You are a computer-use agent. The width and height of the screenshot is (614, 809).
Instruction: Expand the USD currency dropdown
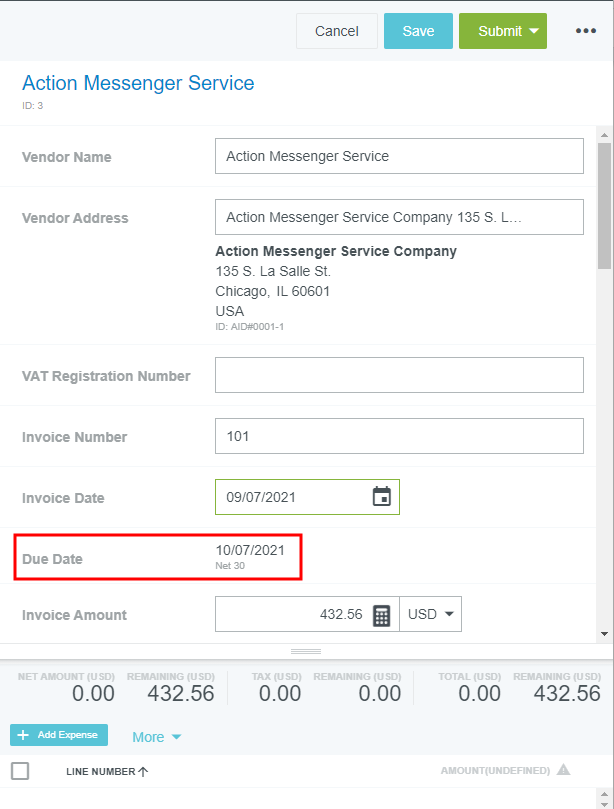click(431, 615)
